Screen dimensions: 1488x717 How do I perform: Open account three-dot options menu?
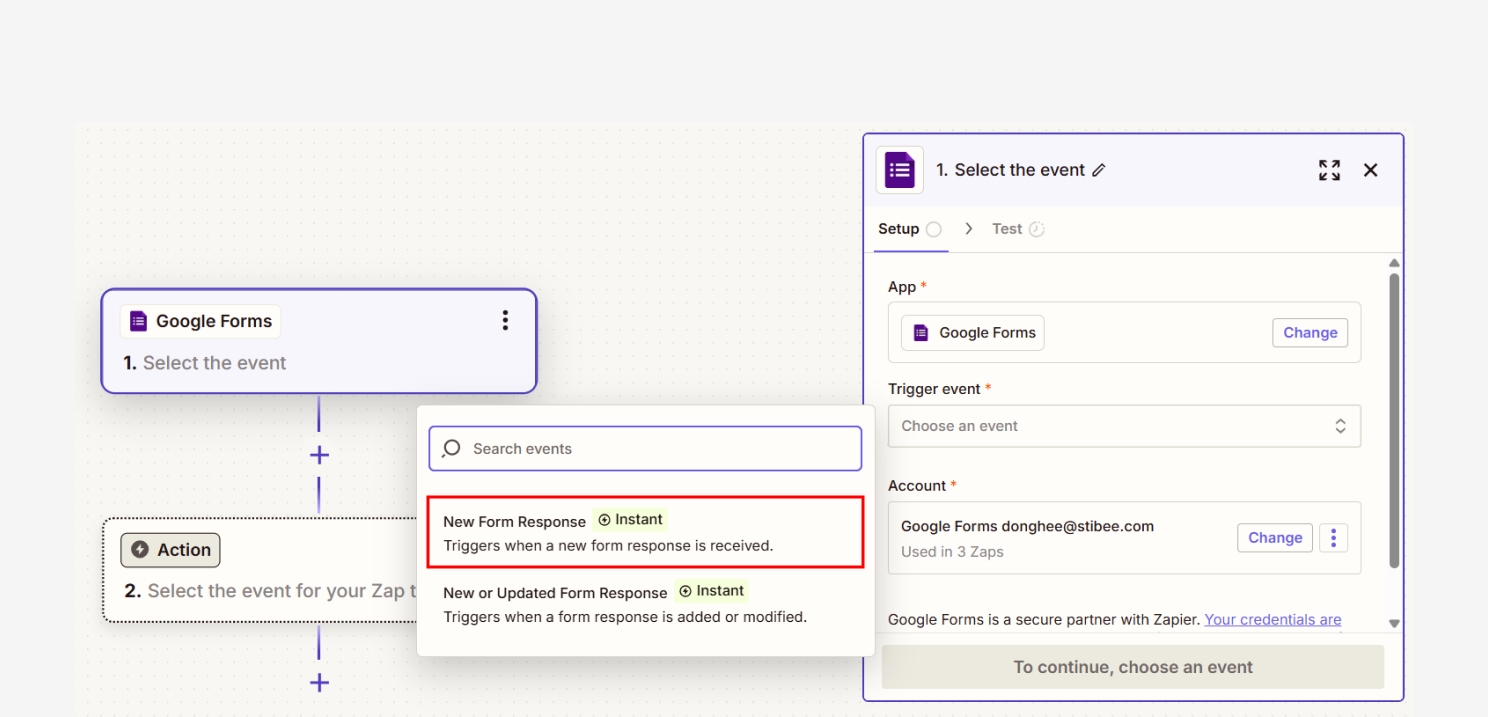point(1333,538)
